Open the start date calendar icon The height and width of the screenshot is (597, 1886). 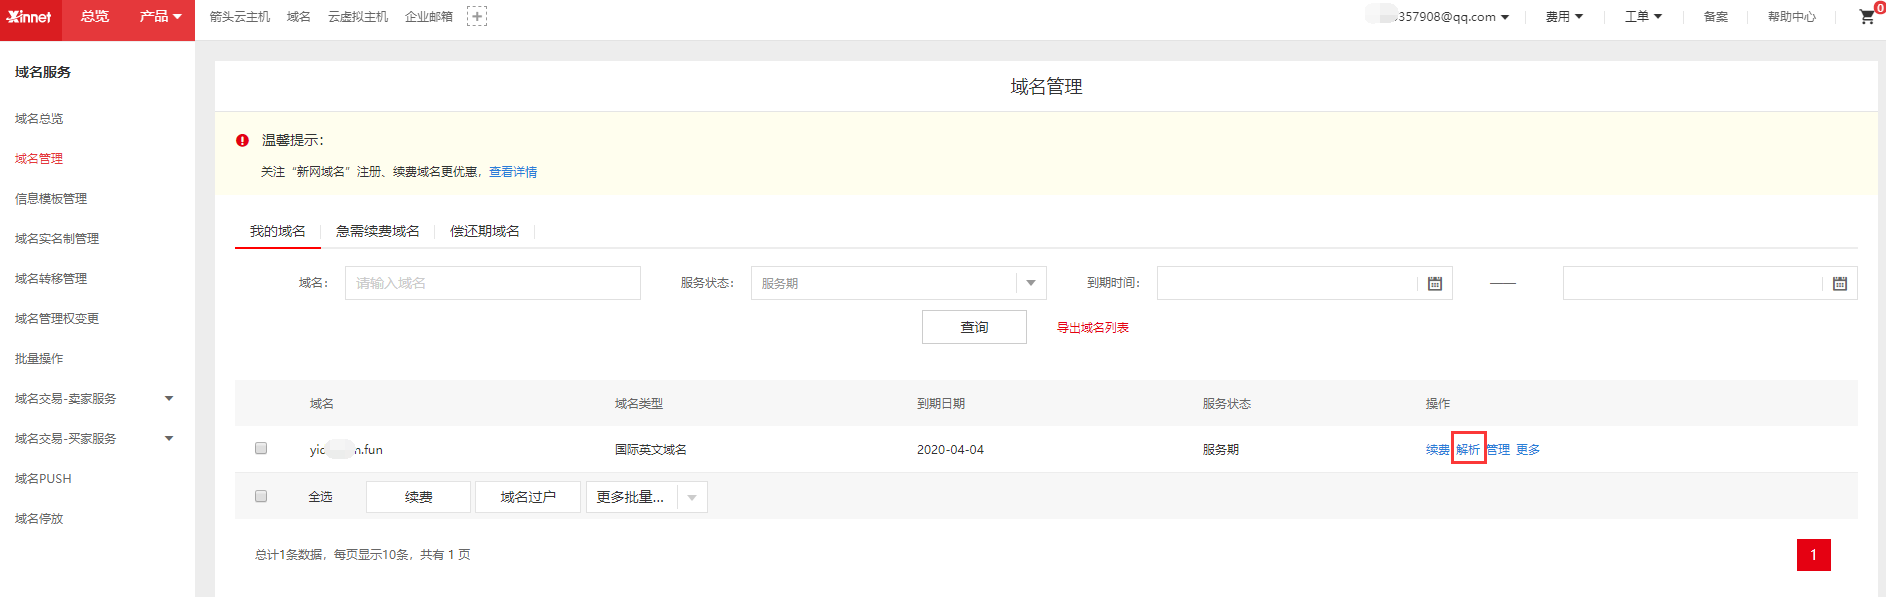[1434, 284]
